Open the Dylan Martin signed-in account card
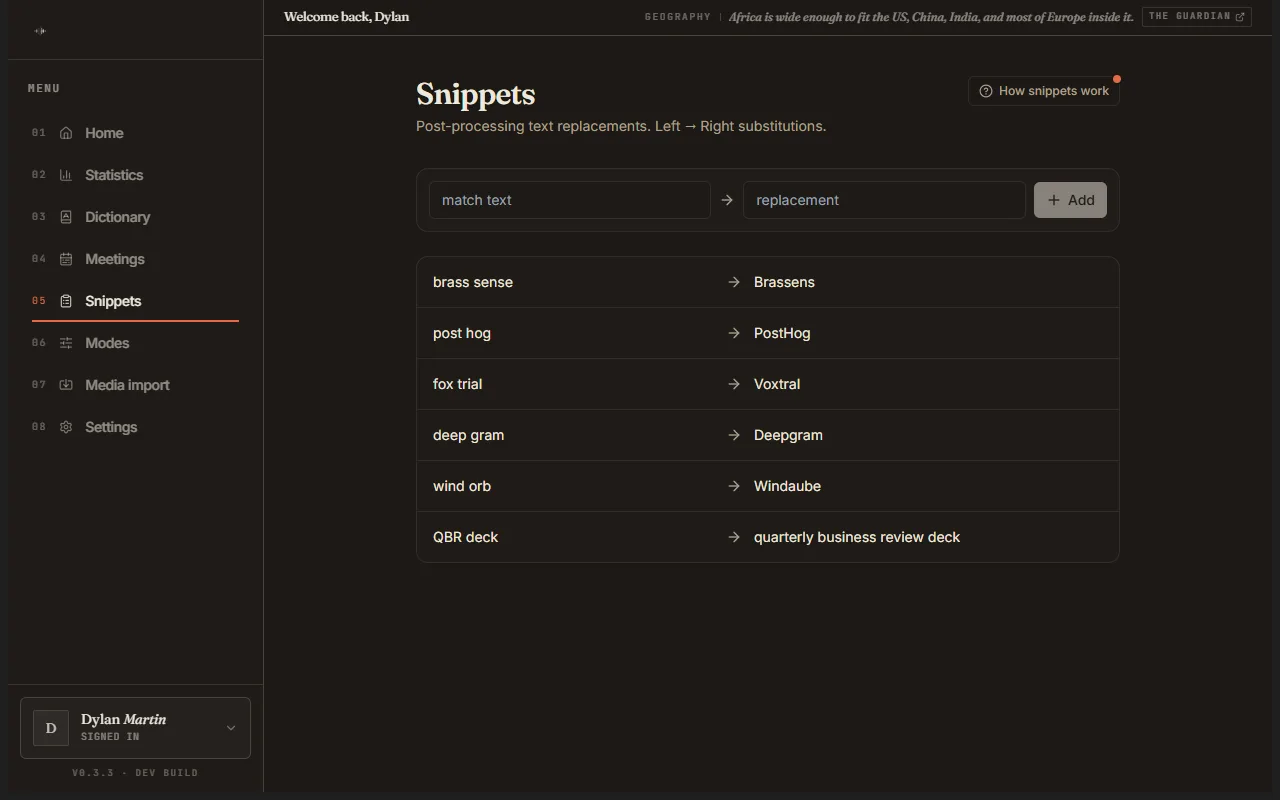 (x=135, y=728)
